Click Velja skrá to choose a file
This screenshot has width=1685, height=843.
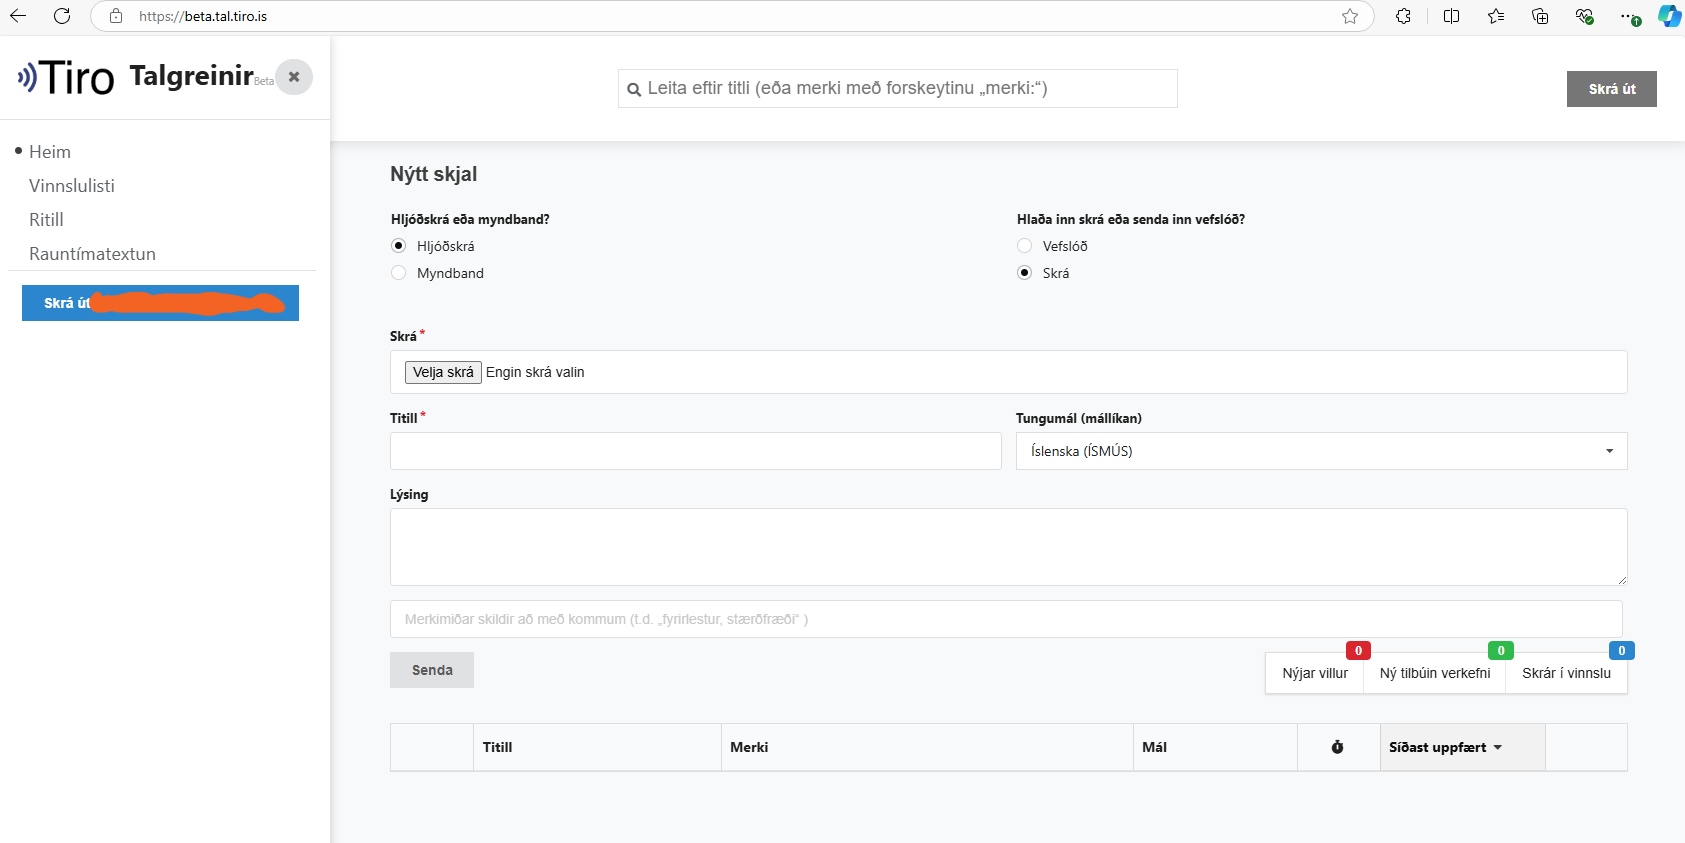[x=443, y=372]
